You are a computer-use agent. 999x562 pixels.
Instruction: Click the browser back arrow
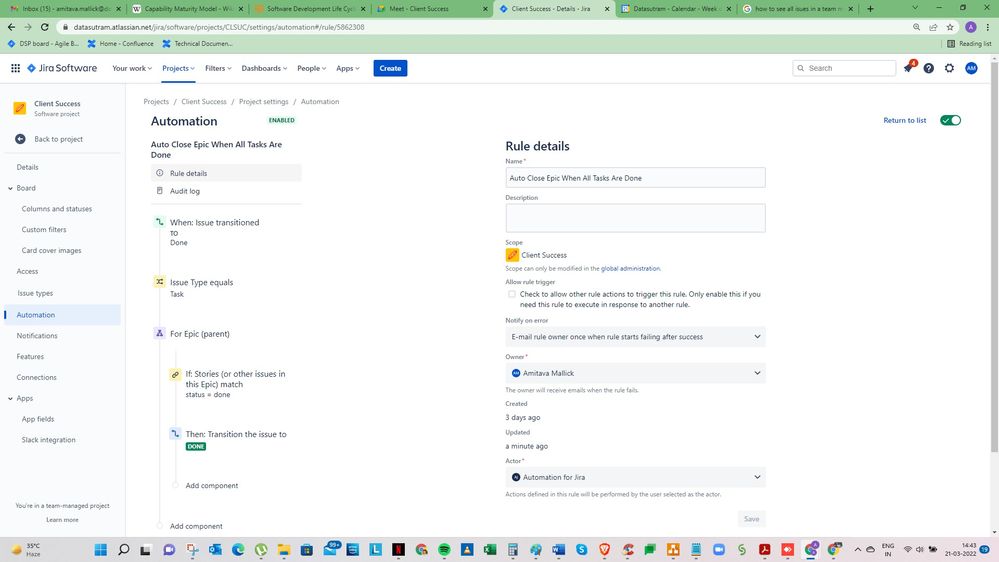11,27
